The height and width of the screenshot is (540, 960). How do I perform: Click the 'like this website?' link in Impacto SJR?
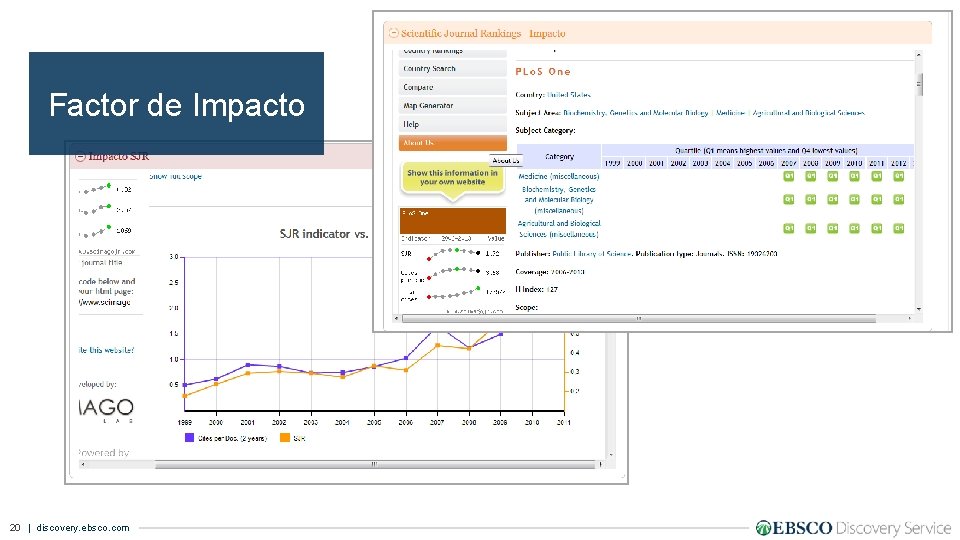tap(106, 350)
